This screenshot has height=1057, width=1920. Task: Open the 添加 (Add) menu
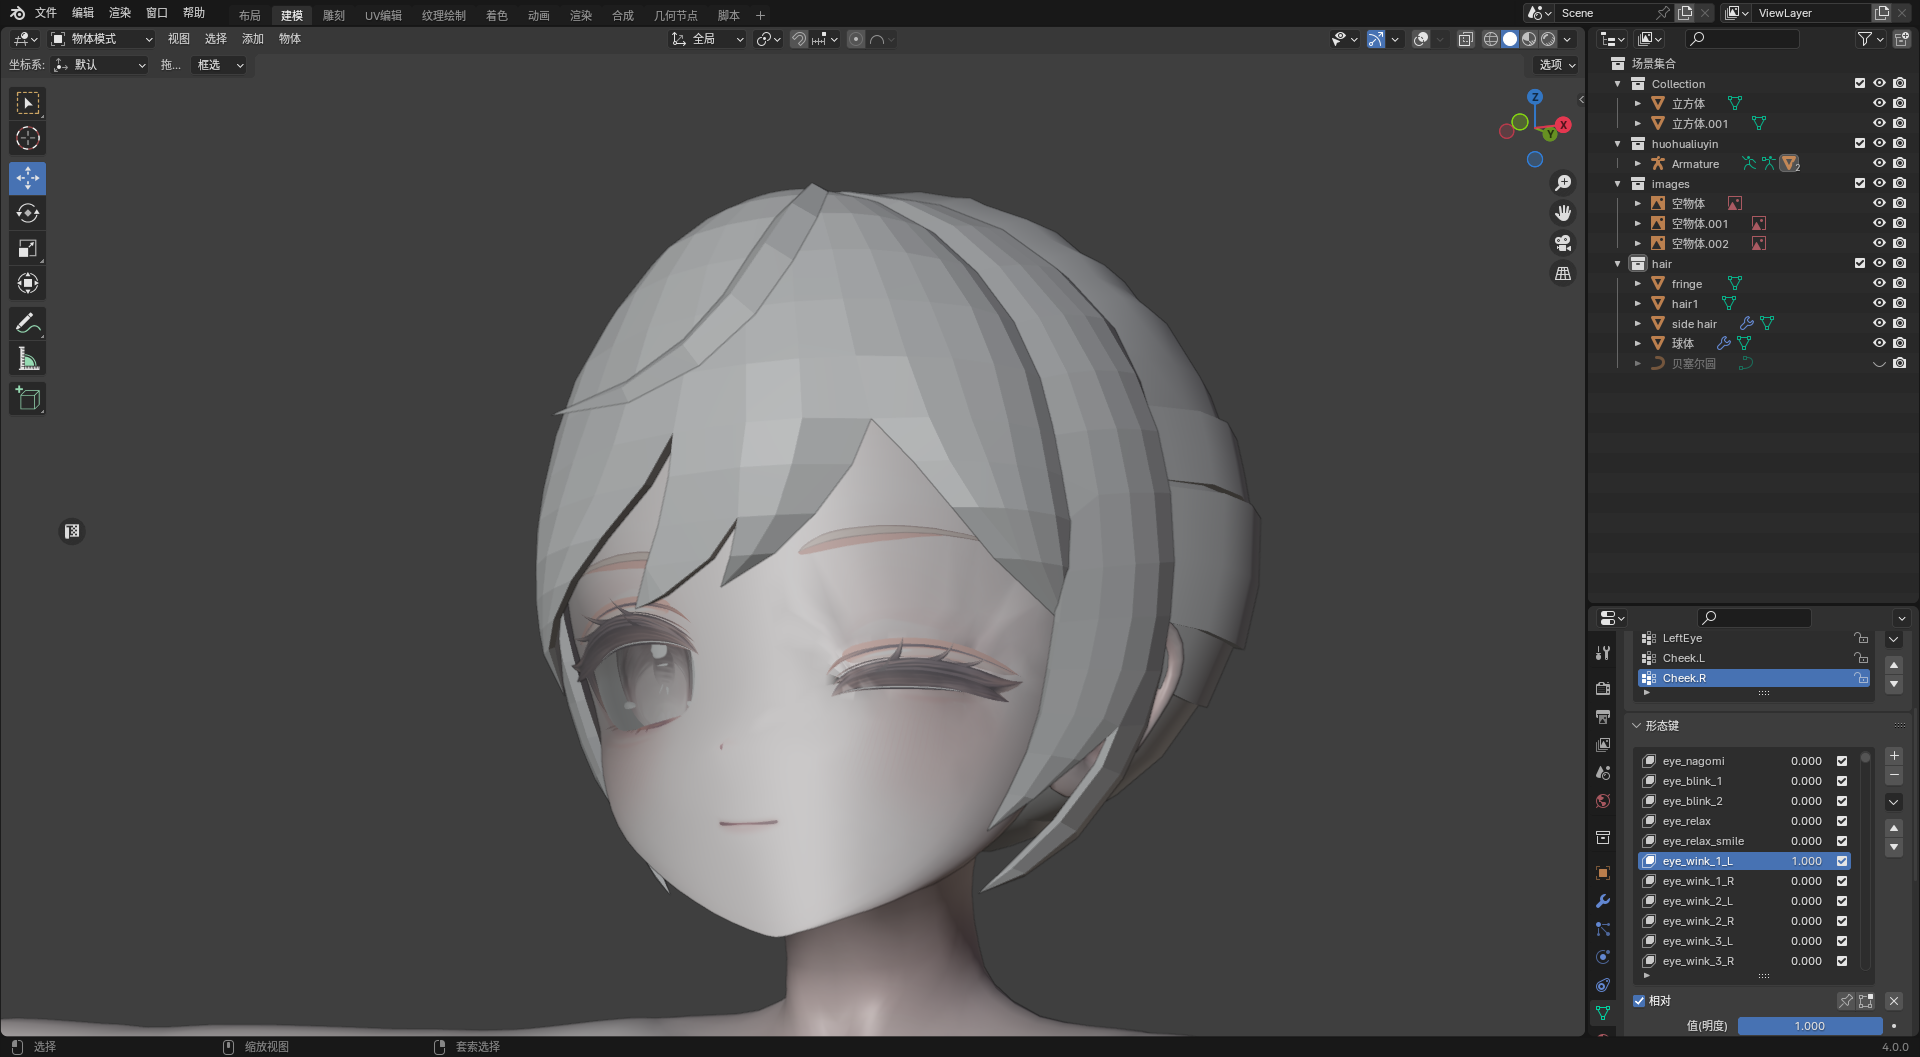click(253, 39)
